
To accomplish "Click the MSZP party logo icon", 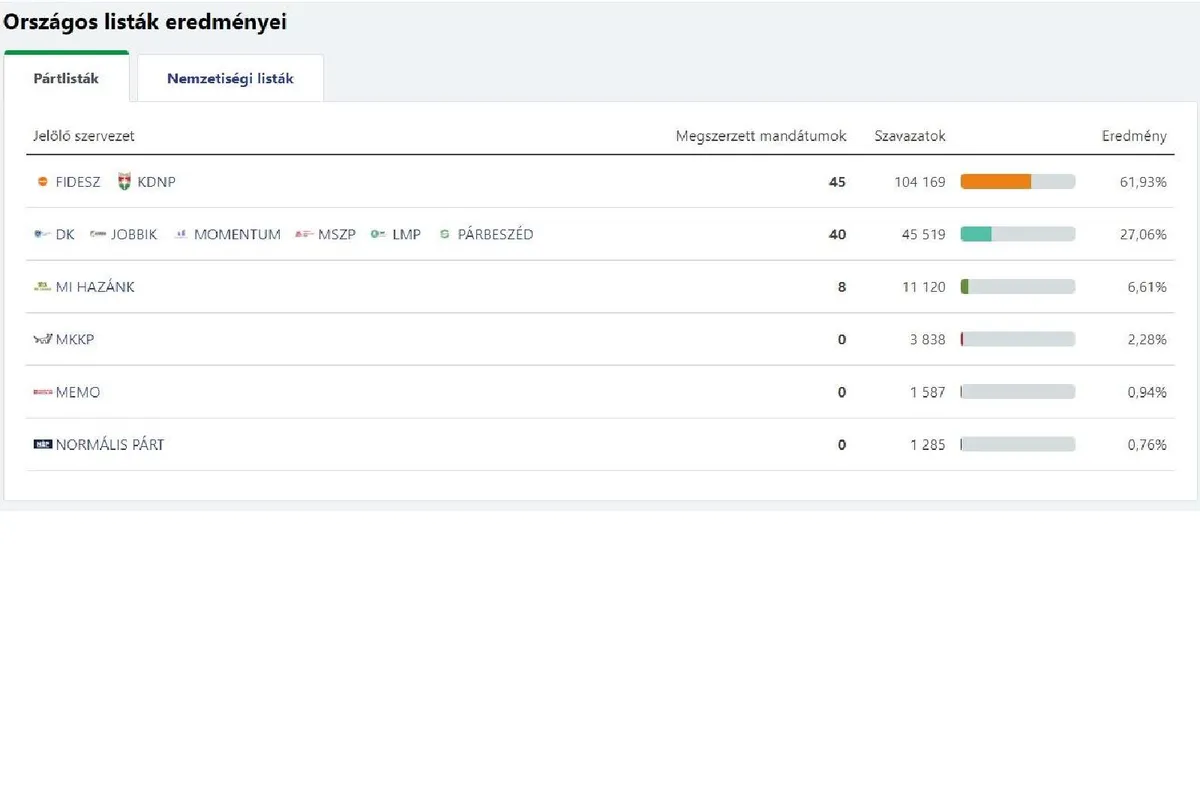I will [x=303, y=235].
